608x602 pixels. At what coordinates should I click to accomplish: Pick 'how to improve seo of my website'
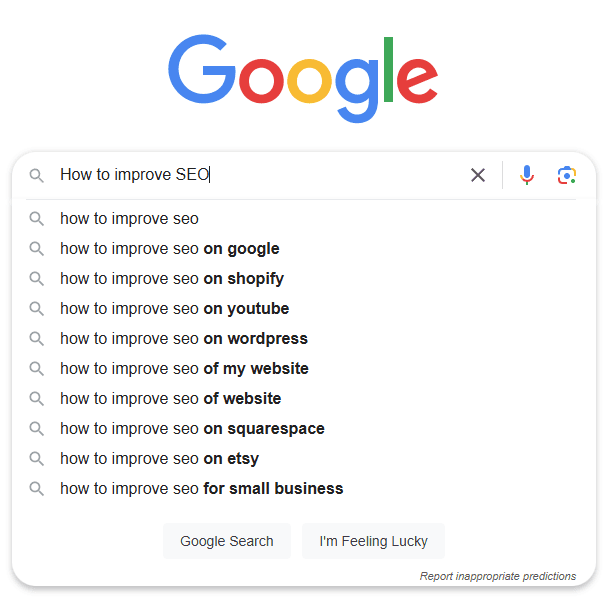[x=184, y=369]
